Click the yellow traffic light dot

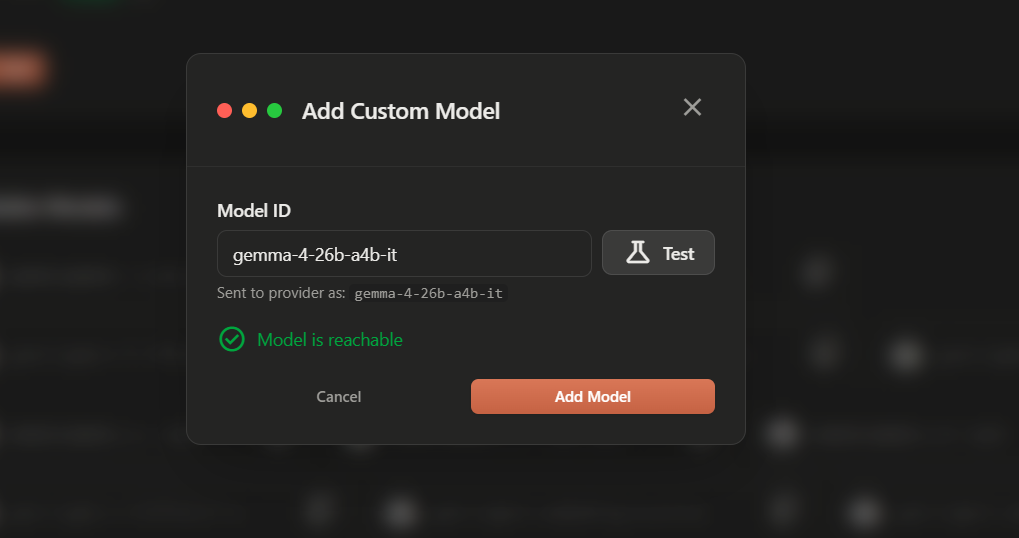click(250, 111)
